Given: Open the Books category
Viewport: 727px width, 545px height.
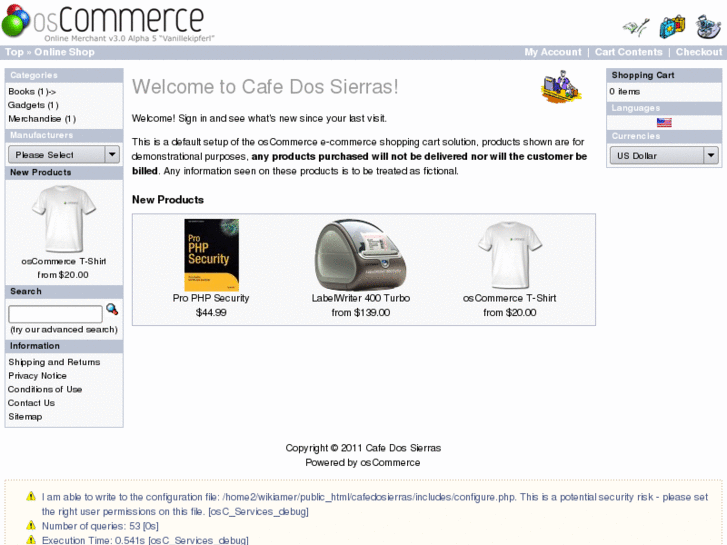Looking at the screenshot, I should pyautogui.click(x=32, y=91).
